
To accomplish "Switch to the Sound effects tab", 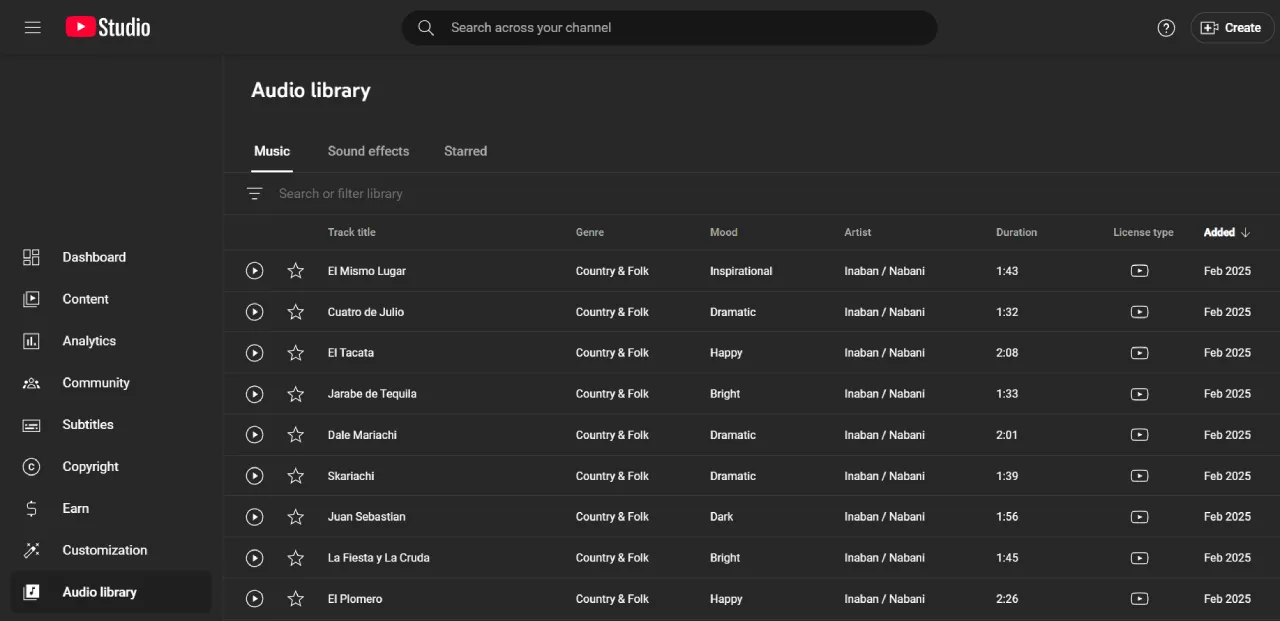I will [368, 150].
